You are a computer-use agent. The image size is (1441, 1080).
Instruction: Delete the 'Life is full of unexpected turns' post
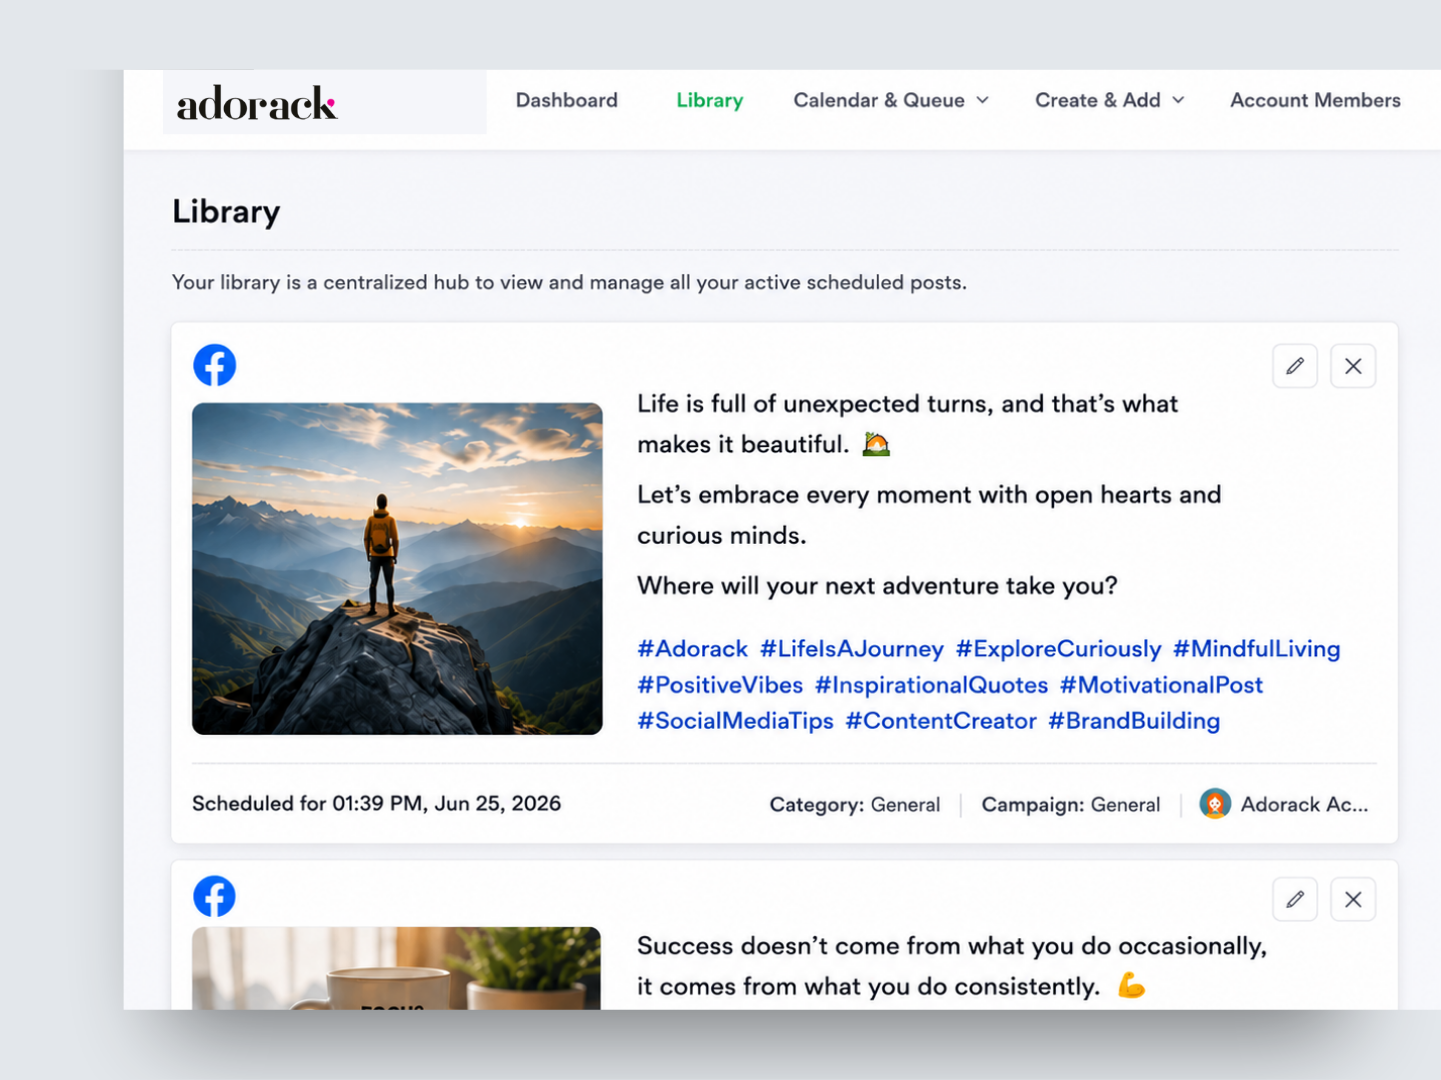tap(1353, 366)
